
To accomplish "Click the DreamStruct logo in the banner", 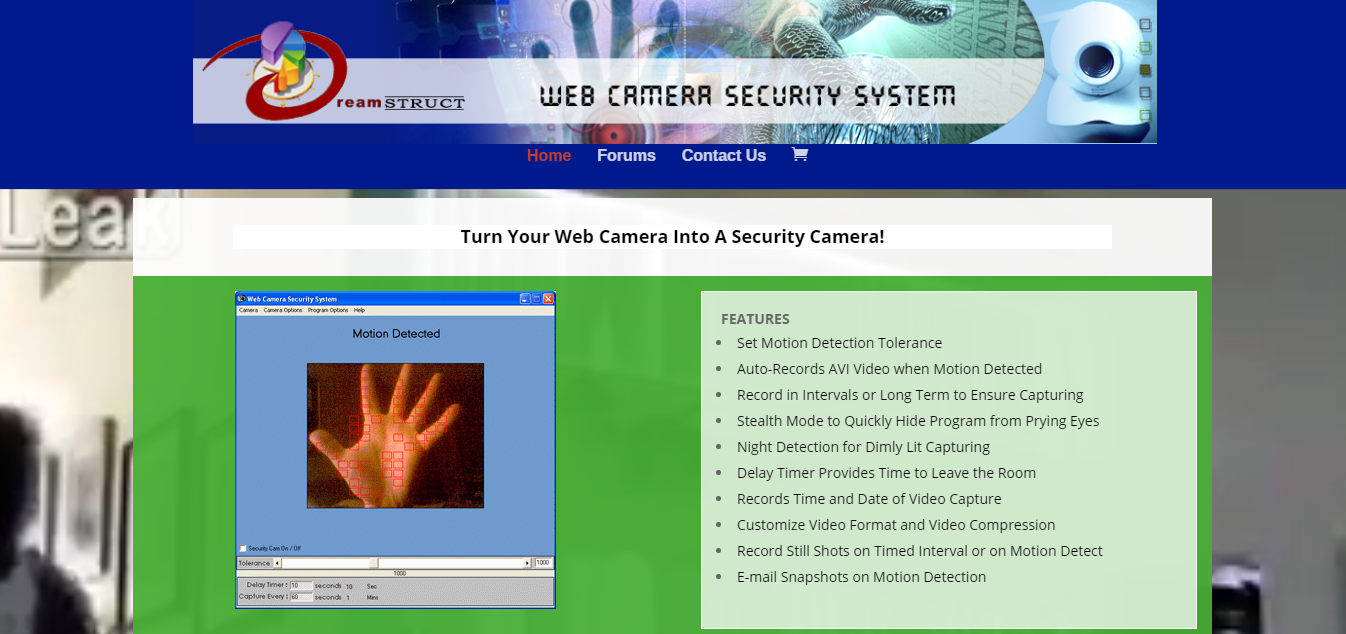I will [300, 72].
